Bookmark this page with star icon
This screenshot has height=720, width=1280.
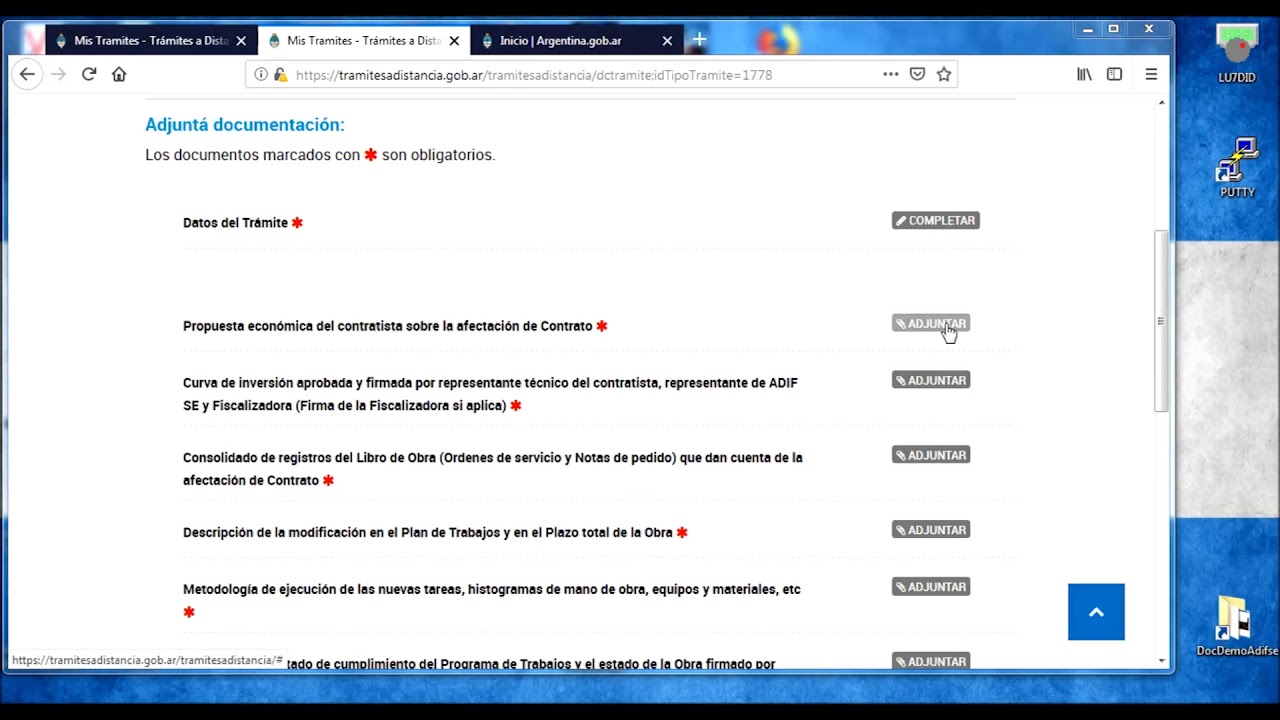tap(944, 74)
